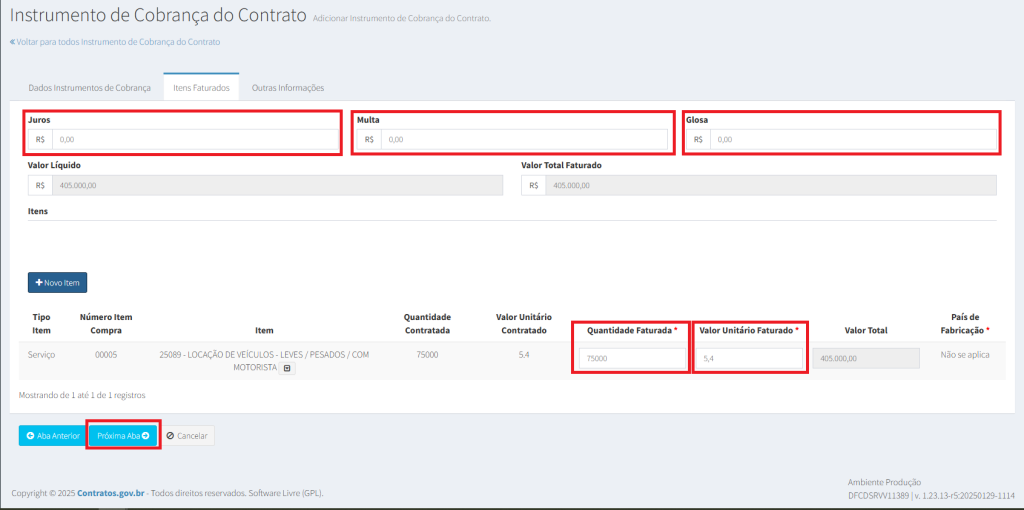Follow the Voltar para todos Instrumento link
This screenshot has height=510, width=1024.
tap(115, 42)
